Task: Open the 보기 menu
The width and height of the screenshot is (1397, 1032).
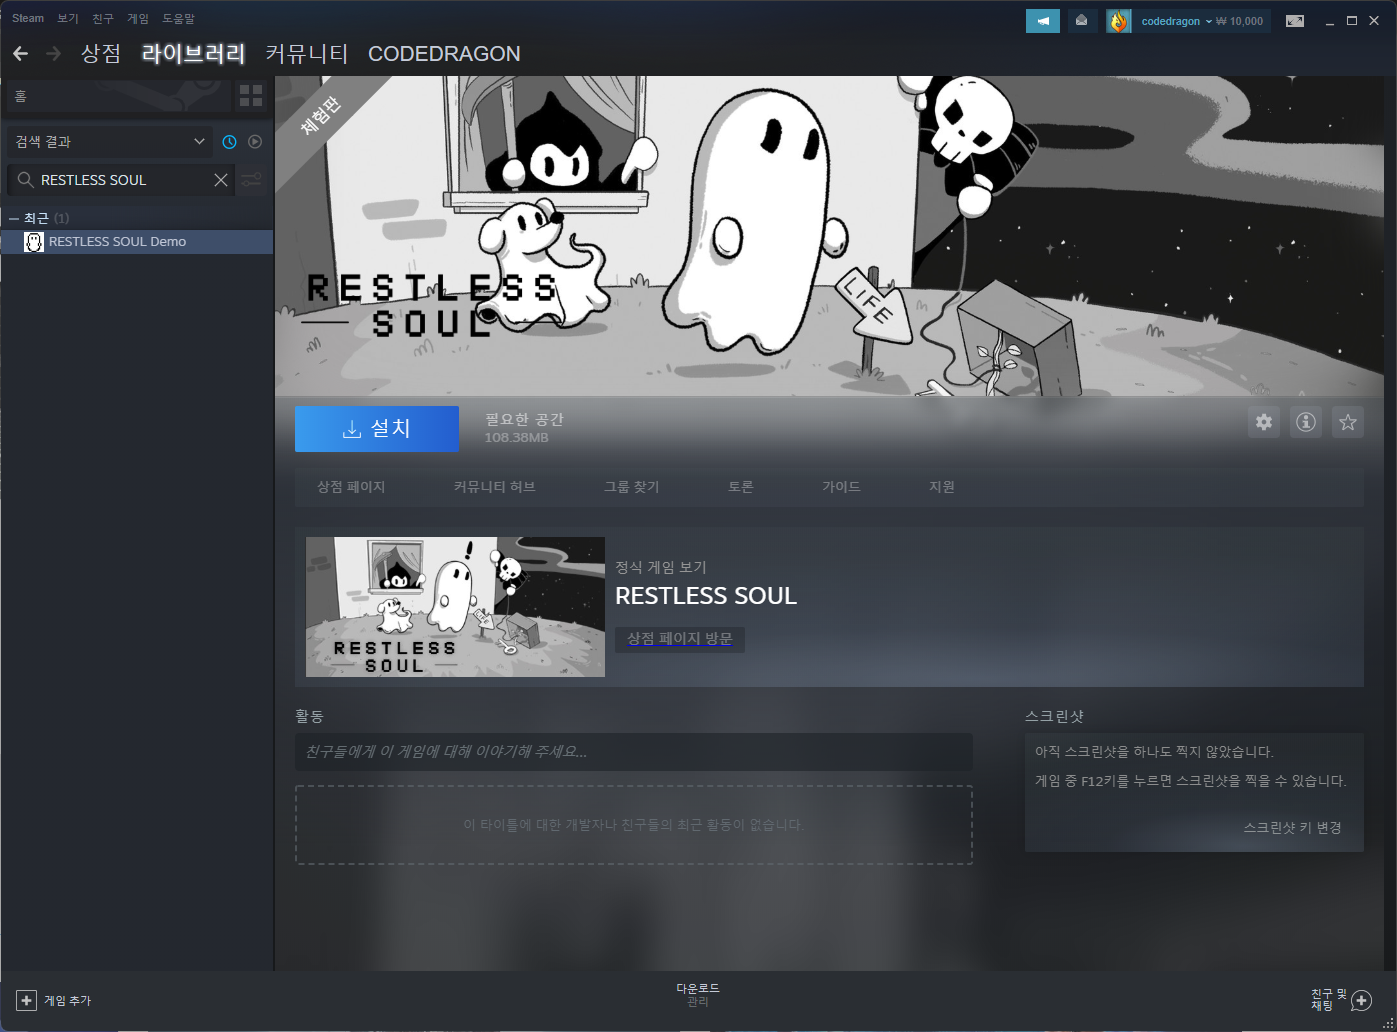Action: click(68, 18)
